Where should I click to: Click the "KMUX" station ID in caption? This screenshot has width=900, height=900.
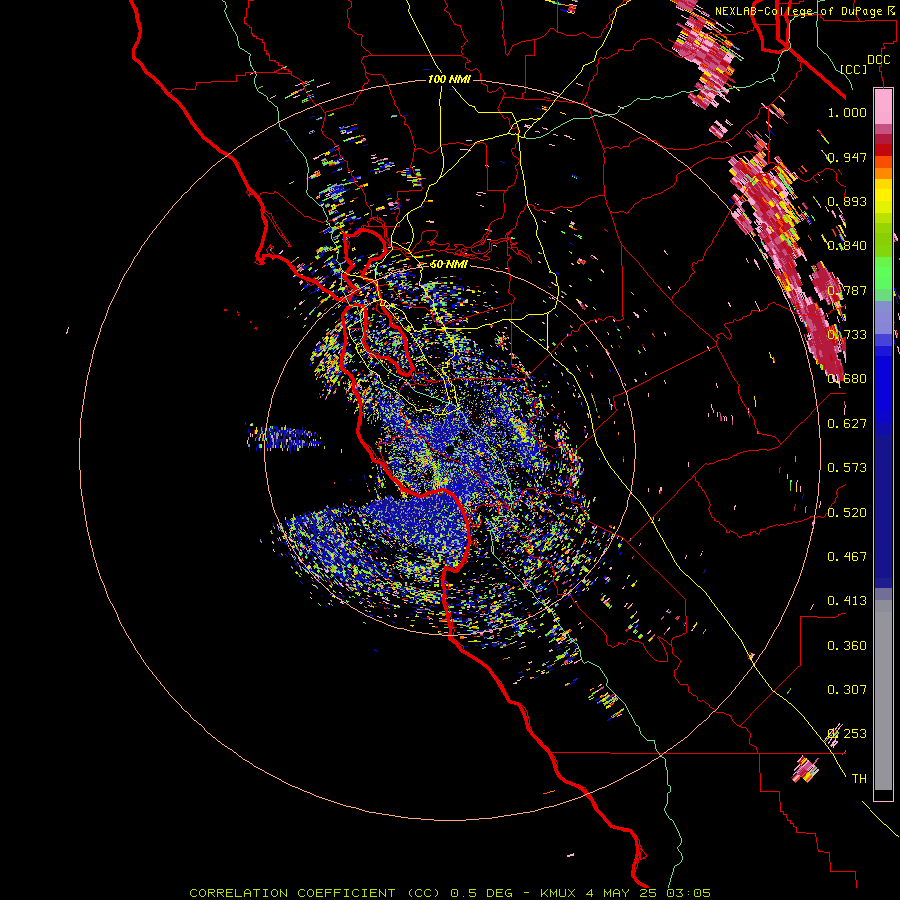[557, 893]
